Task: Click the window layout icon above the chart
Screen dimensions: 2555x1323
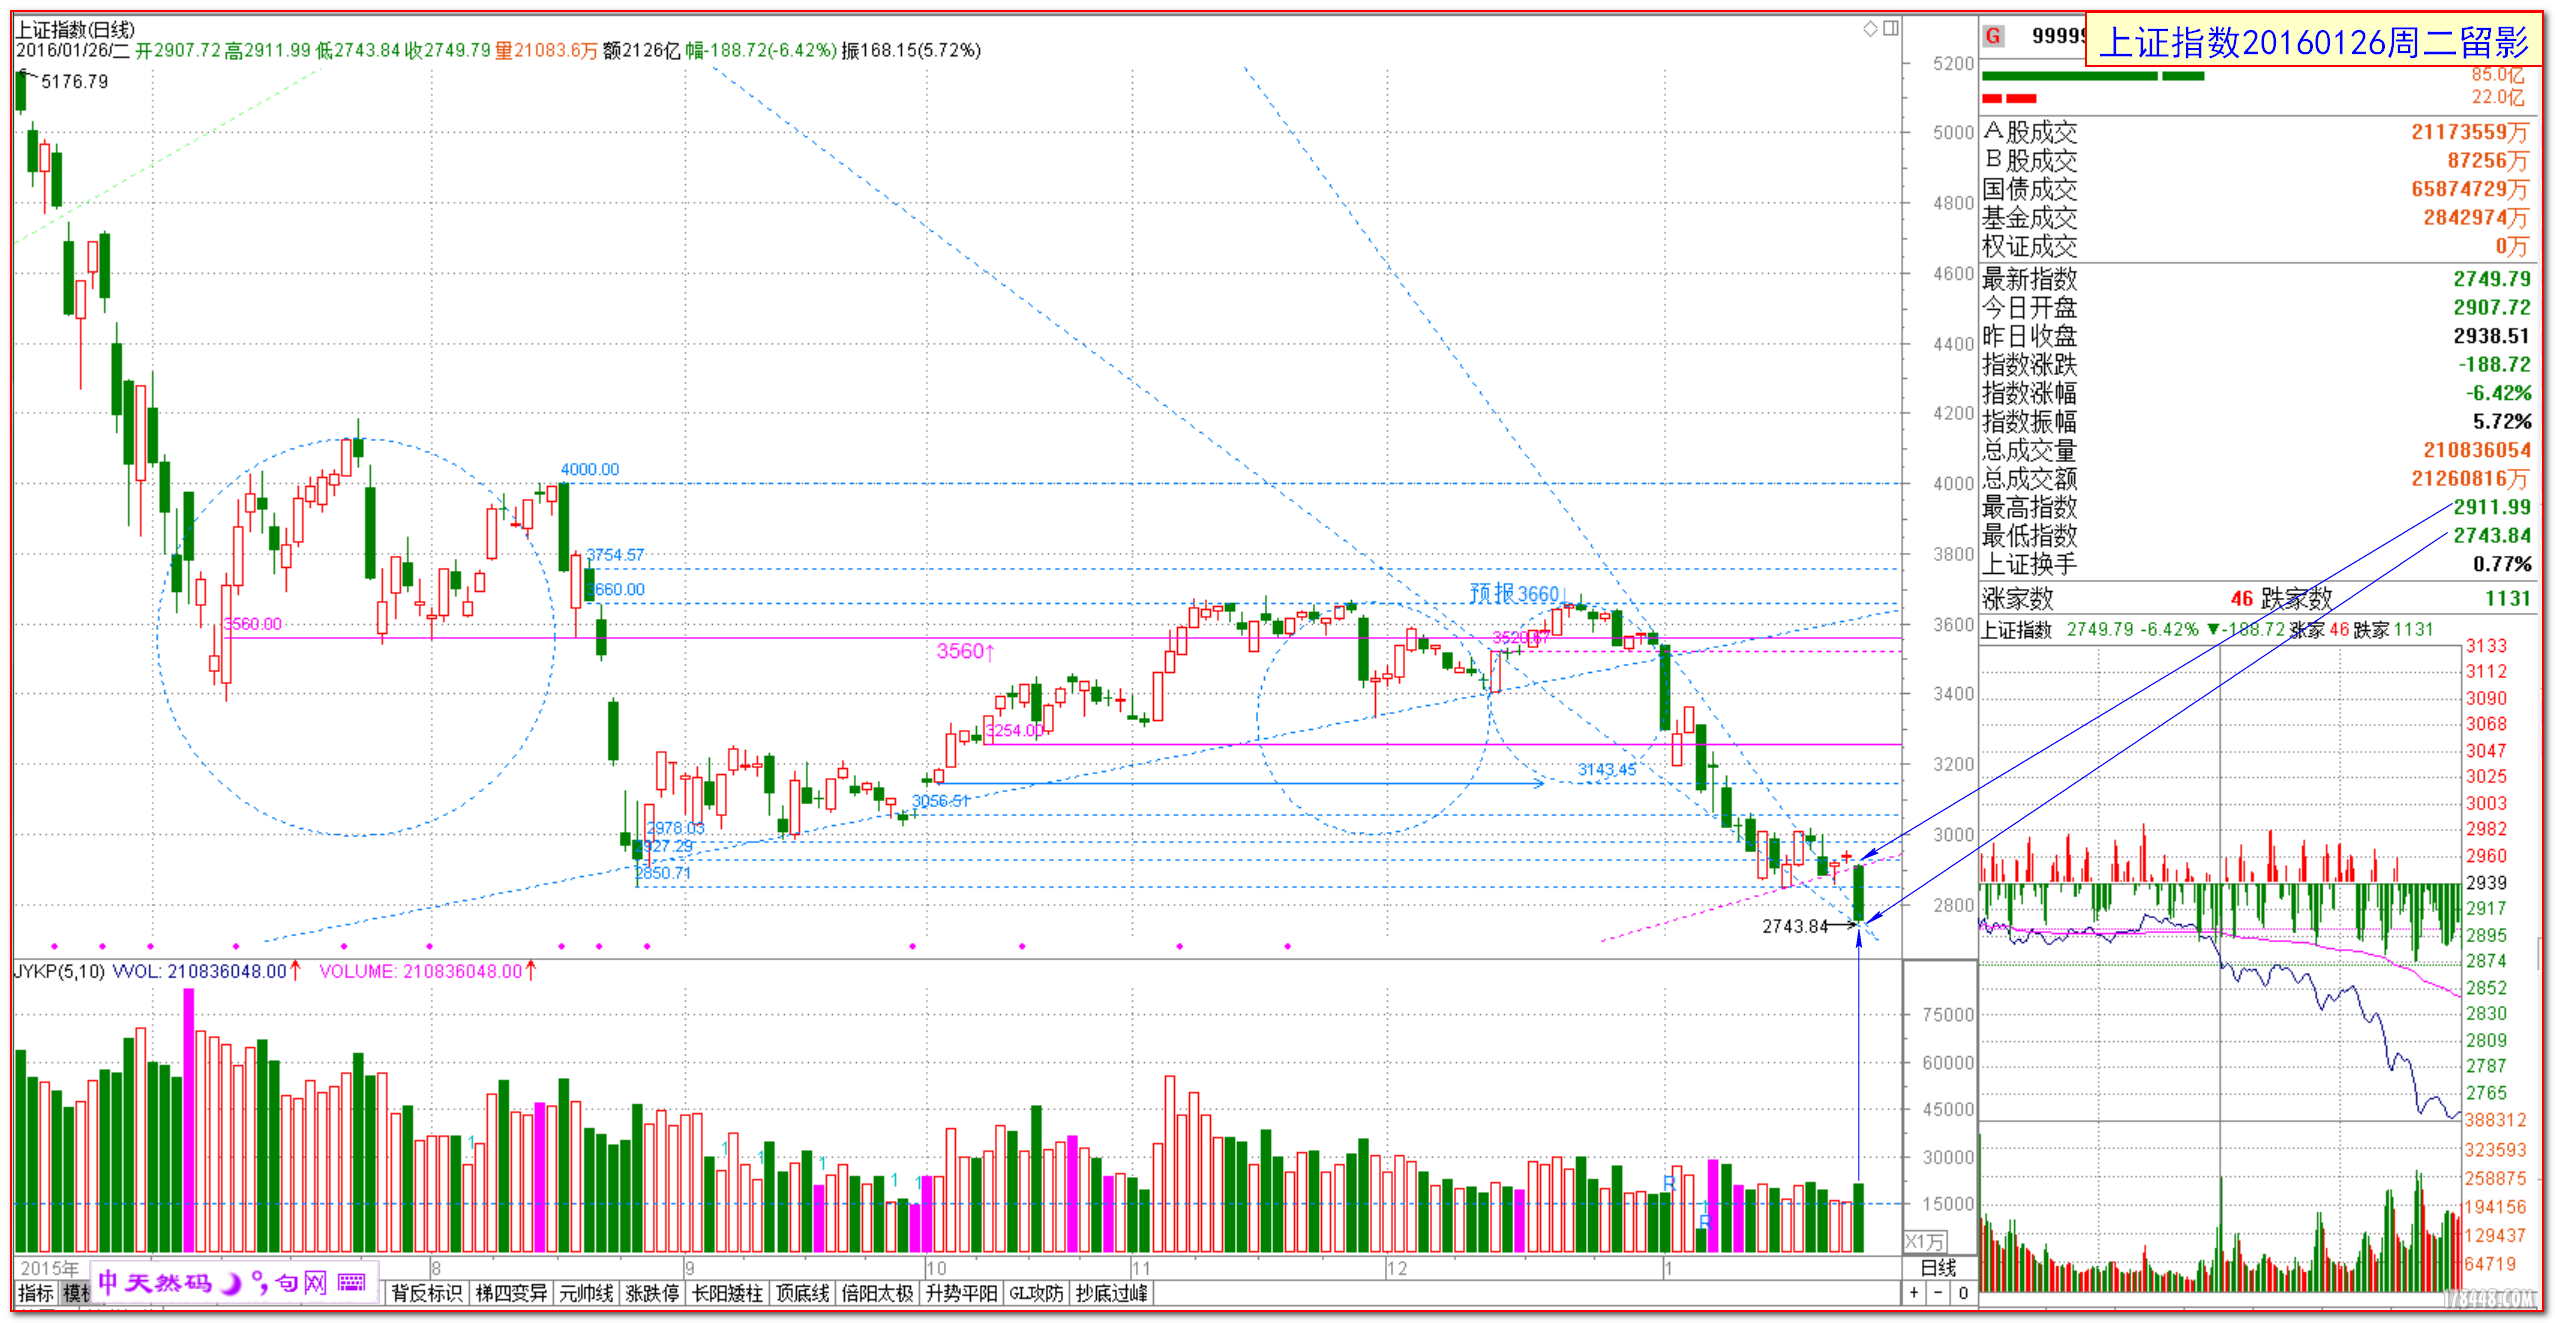Action: [x=1890, y=28]
